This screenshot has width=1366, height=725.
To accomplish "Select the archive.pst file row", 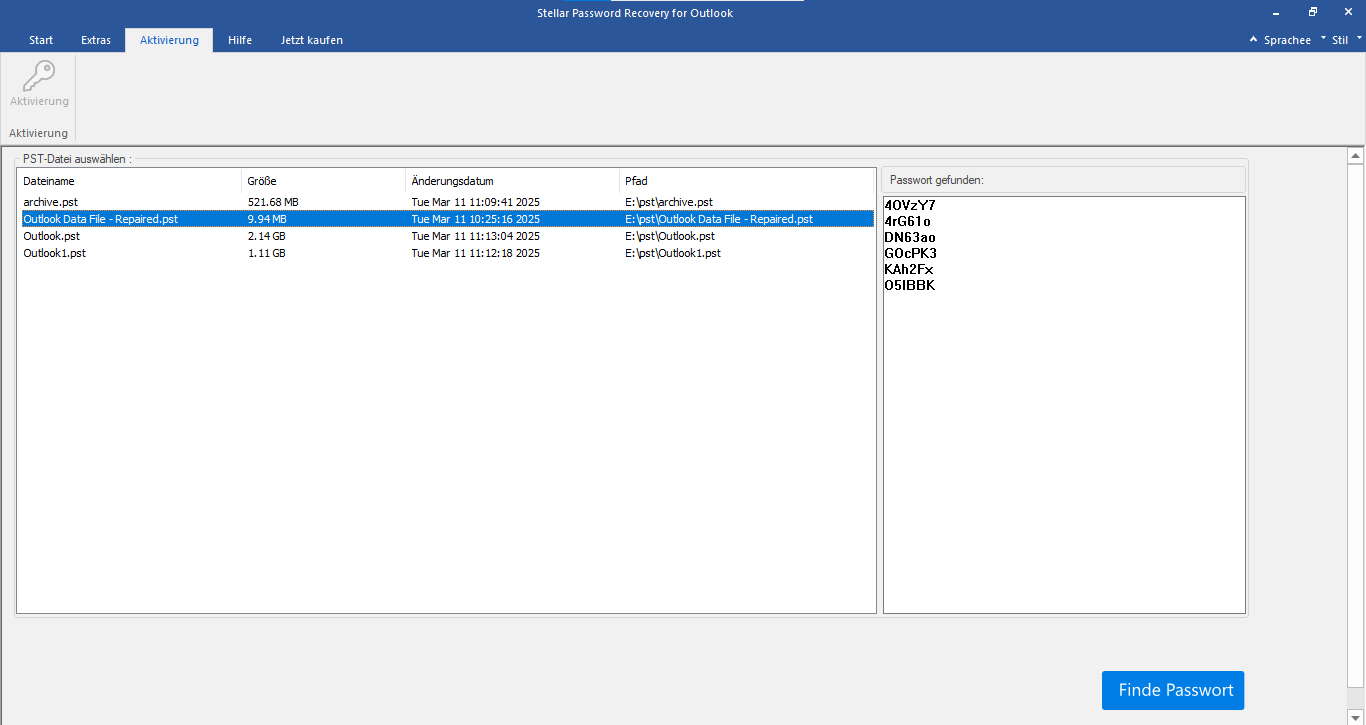I will point(446,202).
